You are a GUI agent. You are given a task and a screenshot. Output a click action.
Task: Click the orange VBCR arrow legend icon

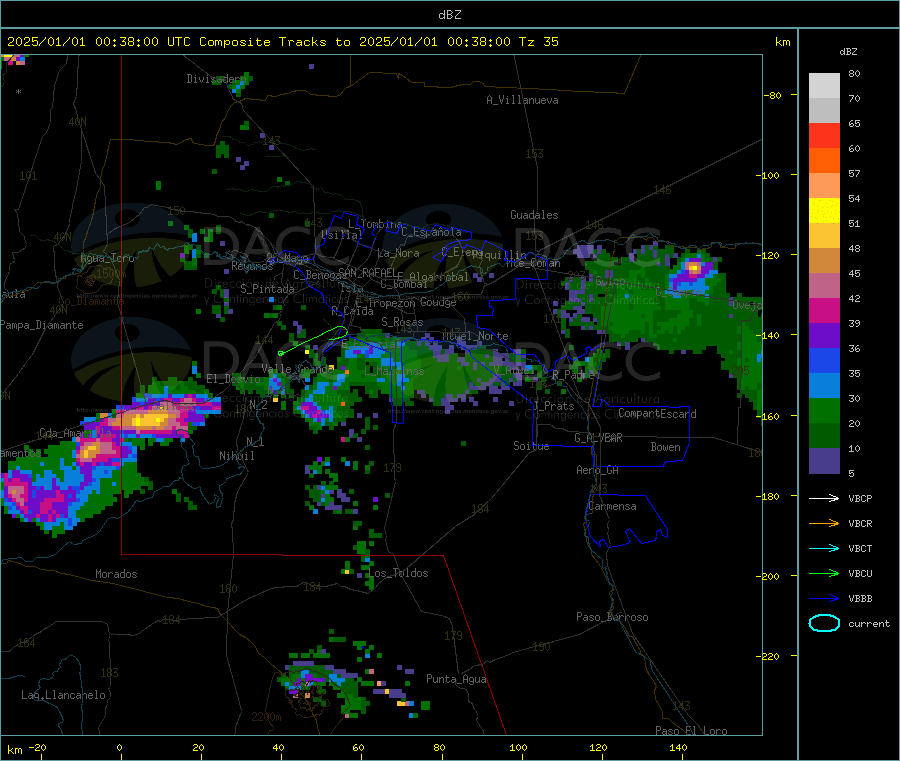point(824,523)
